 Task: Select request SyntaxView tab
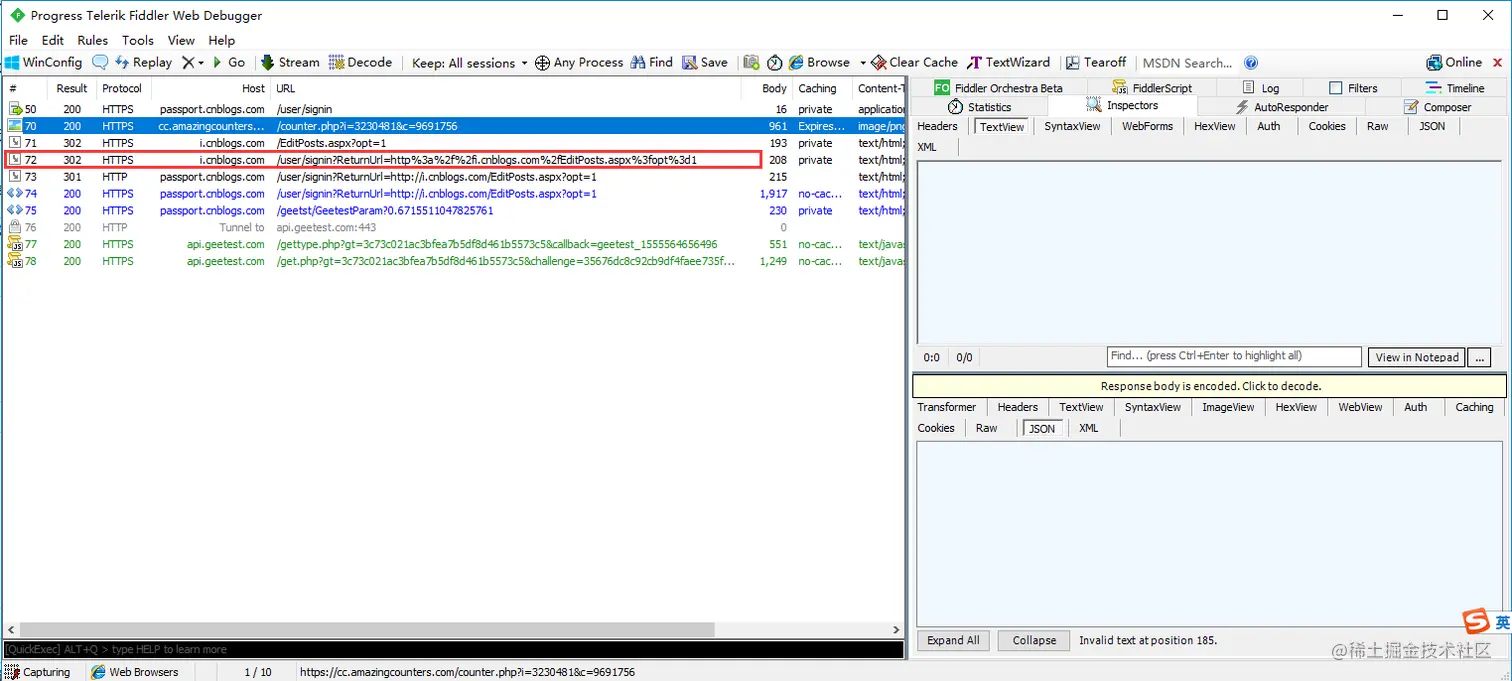[x=1072, y=126]
